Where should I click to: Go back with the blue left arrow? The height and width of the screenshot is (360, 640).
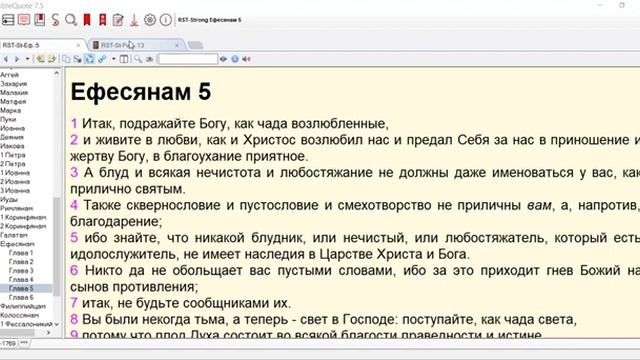pos(6,59)
